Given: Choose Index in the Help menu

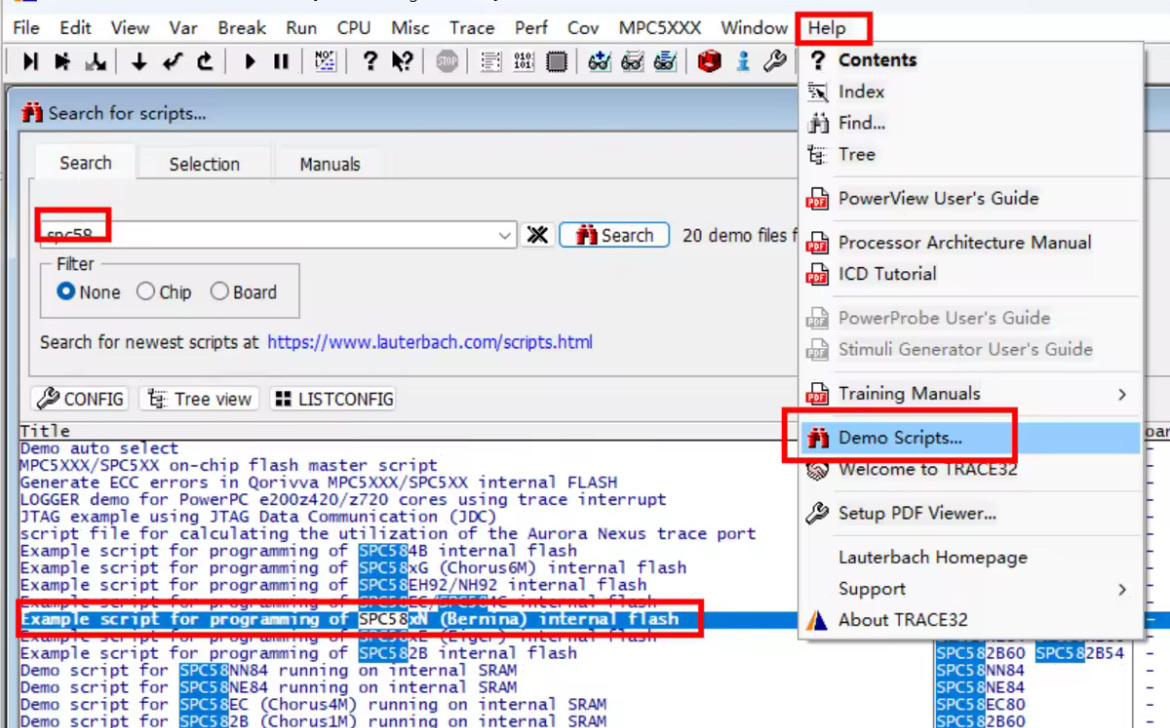Looking at the screenshot, I should tap(970, 92).
